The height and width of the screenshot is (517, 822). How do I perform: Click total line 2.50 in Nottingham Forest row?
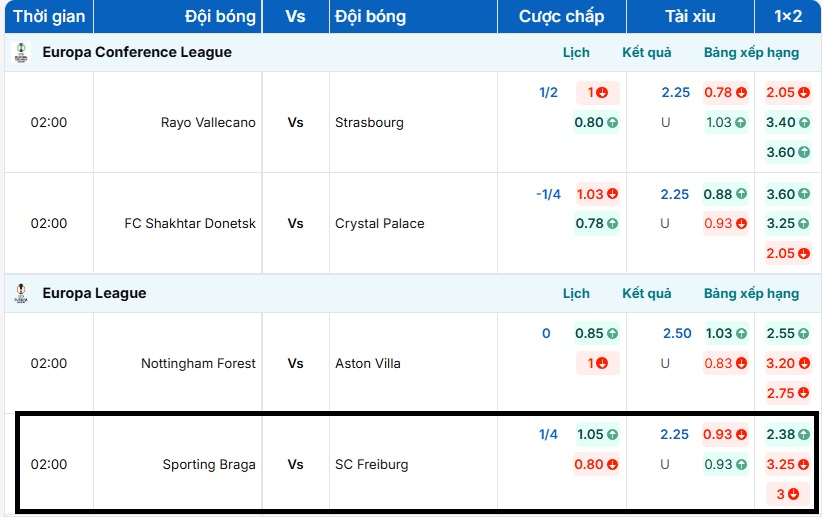tap(677, 333)
